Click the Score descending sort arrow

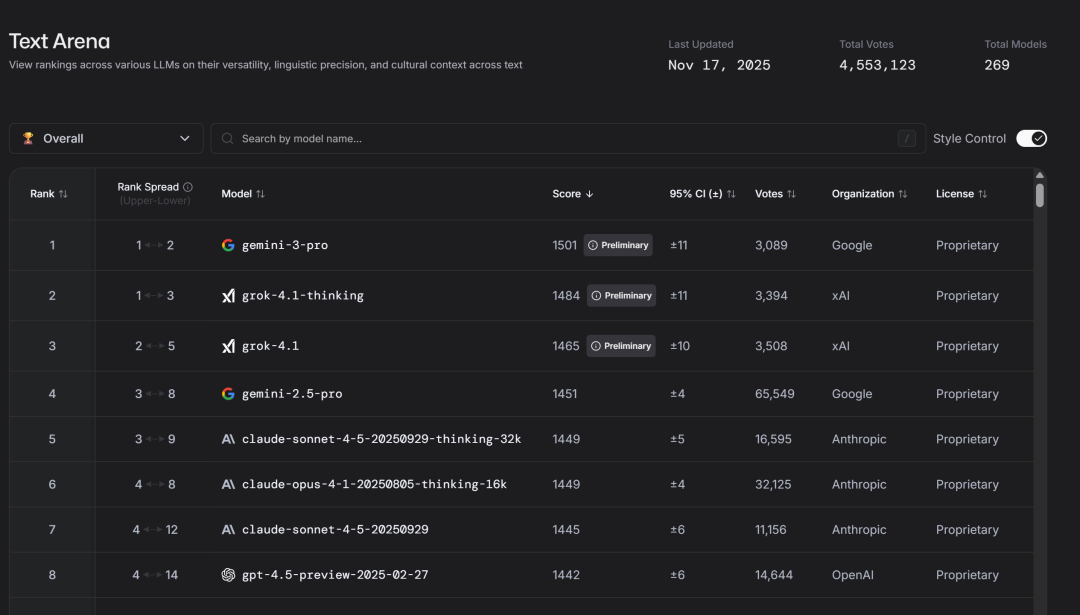[590, 194]
